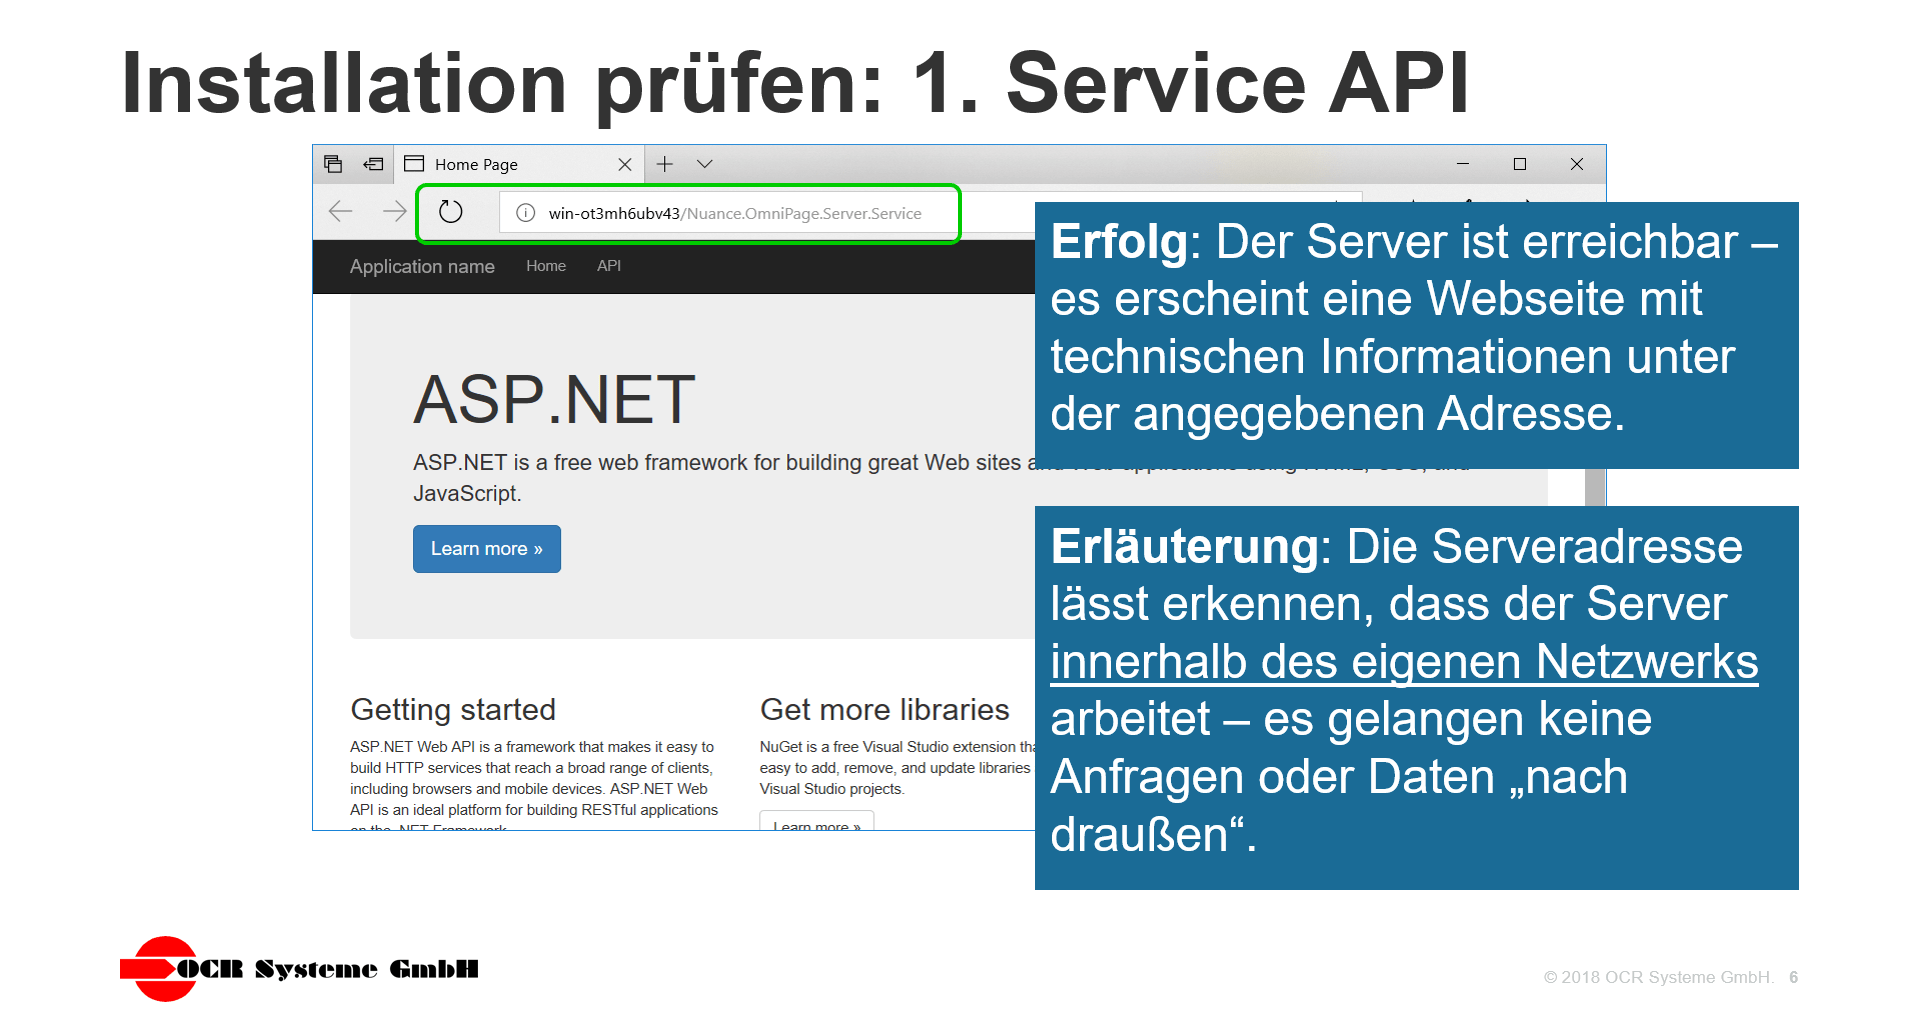This screenshot has height=1024, width=1920.
Task: Open a new tab with the plus icon
Action: pyautogui.click(x=663, y=163)
